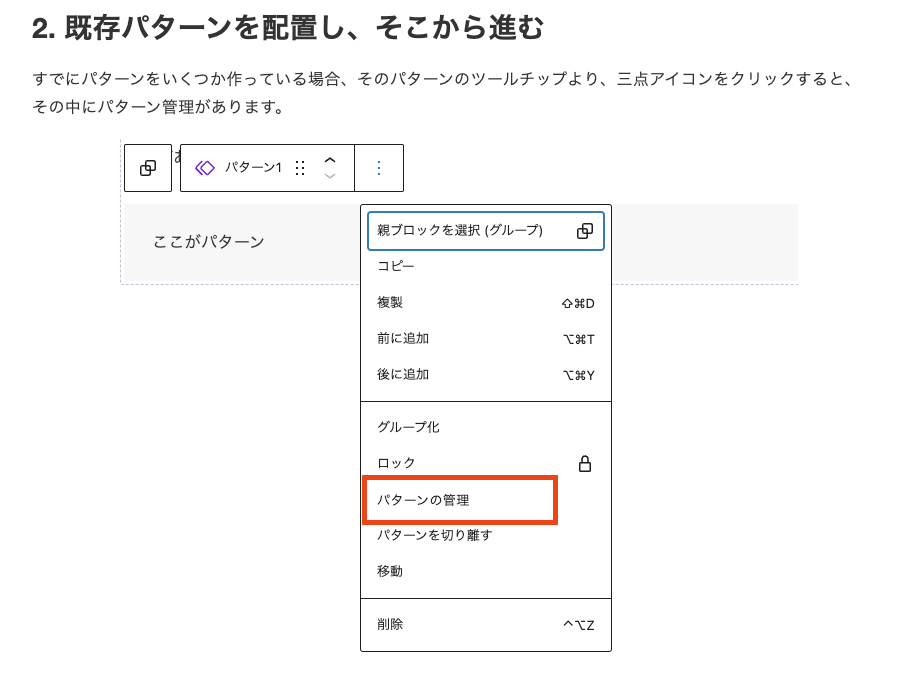Click the ⌥⌘Y shortcut text
This screenshot has height=692, width=898.
tap(579, 376)
